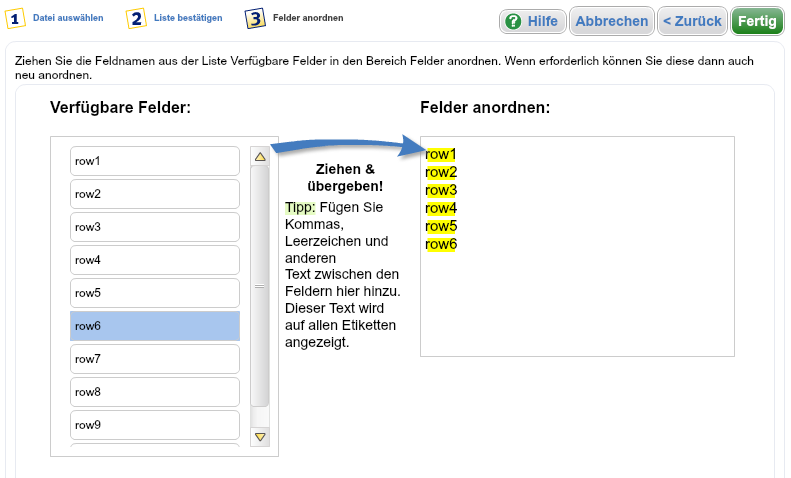The image size is (791, 478).
Task: Select row3 in available fields list
Action: pyautogui.click(x=154, y=227)
